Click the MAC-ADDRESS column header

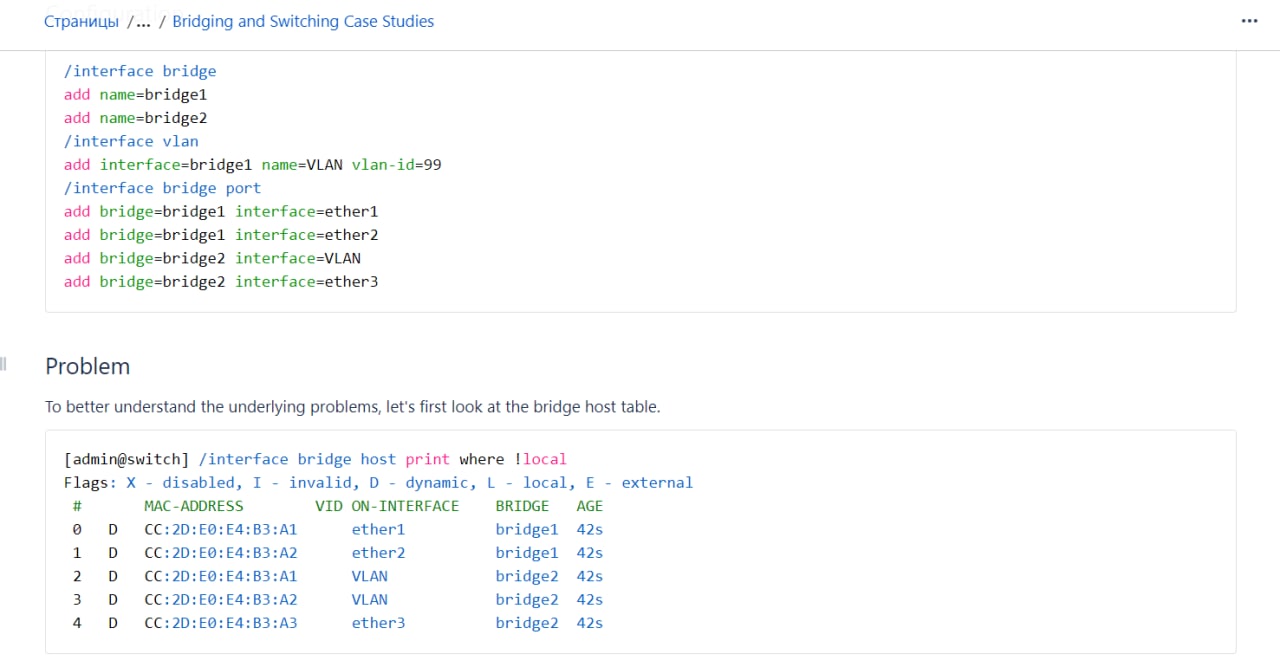[x=194, y=506]
